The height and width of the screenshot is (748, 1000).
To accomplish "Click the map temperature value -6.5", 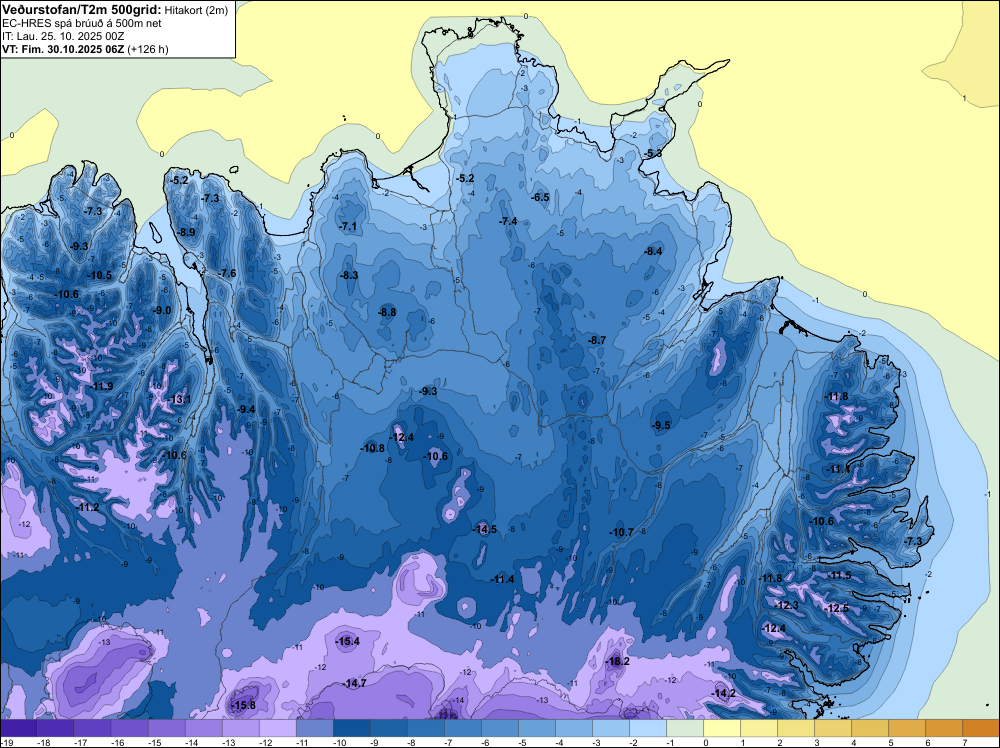I will point(540,198).
